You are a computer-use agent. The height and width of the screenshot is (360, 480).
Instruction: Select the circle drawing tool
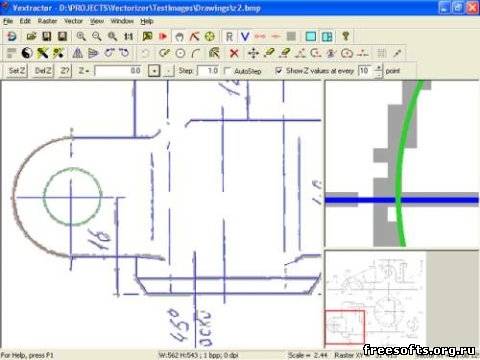(180, 53)
